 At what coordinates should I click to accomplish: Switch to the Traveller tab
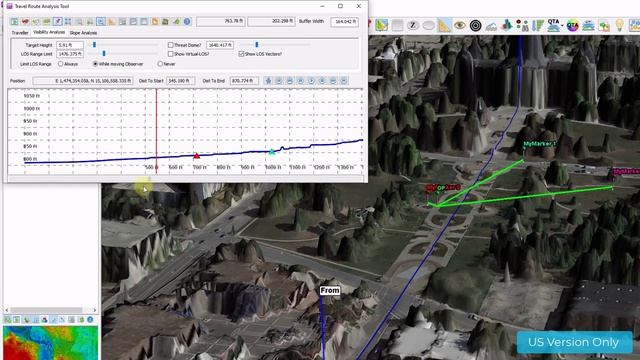(x=20, y=33)
